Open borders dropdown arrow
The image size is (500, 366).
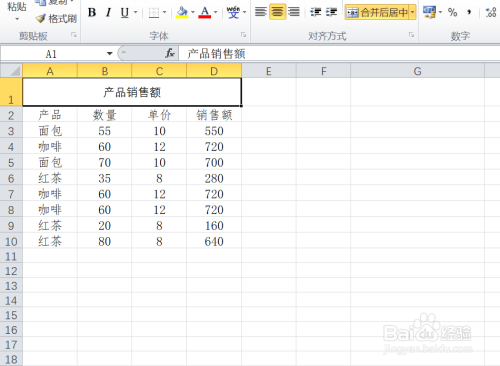[x=165, y=13]
